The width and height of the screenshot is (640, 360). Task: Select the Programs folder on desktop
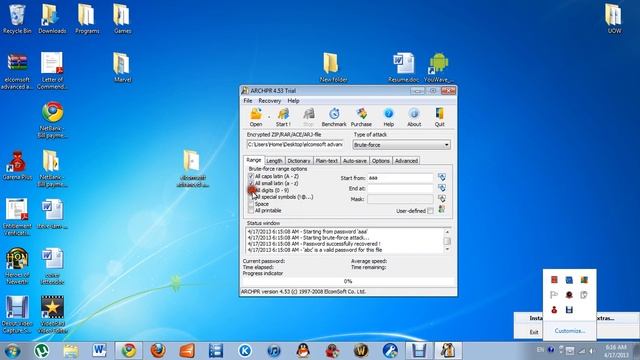(x=87, y=19)
